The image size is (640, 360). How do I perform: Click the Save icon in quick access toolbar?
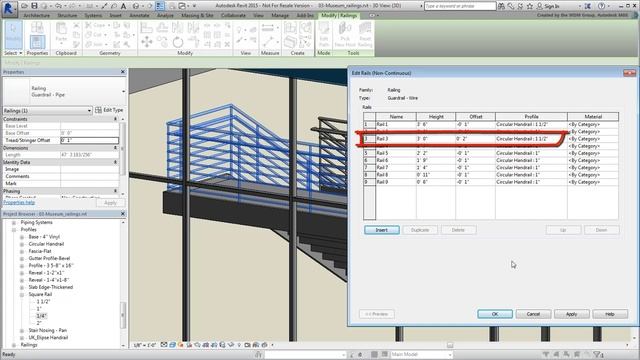click(x=34, y=6)
